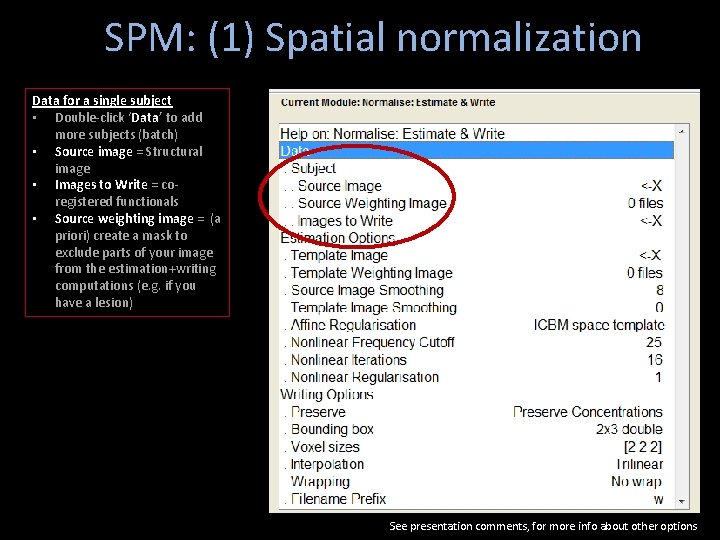
Task: Select the Interpolation row
Action: [x=477, y=464]
